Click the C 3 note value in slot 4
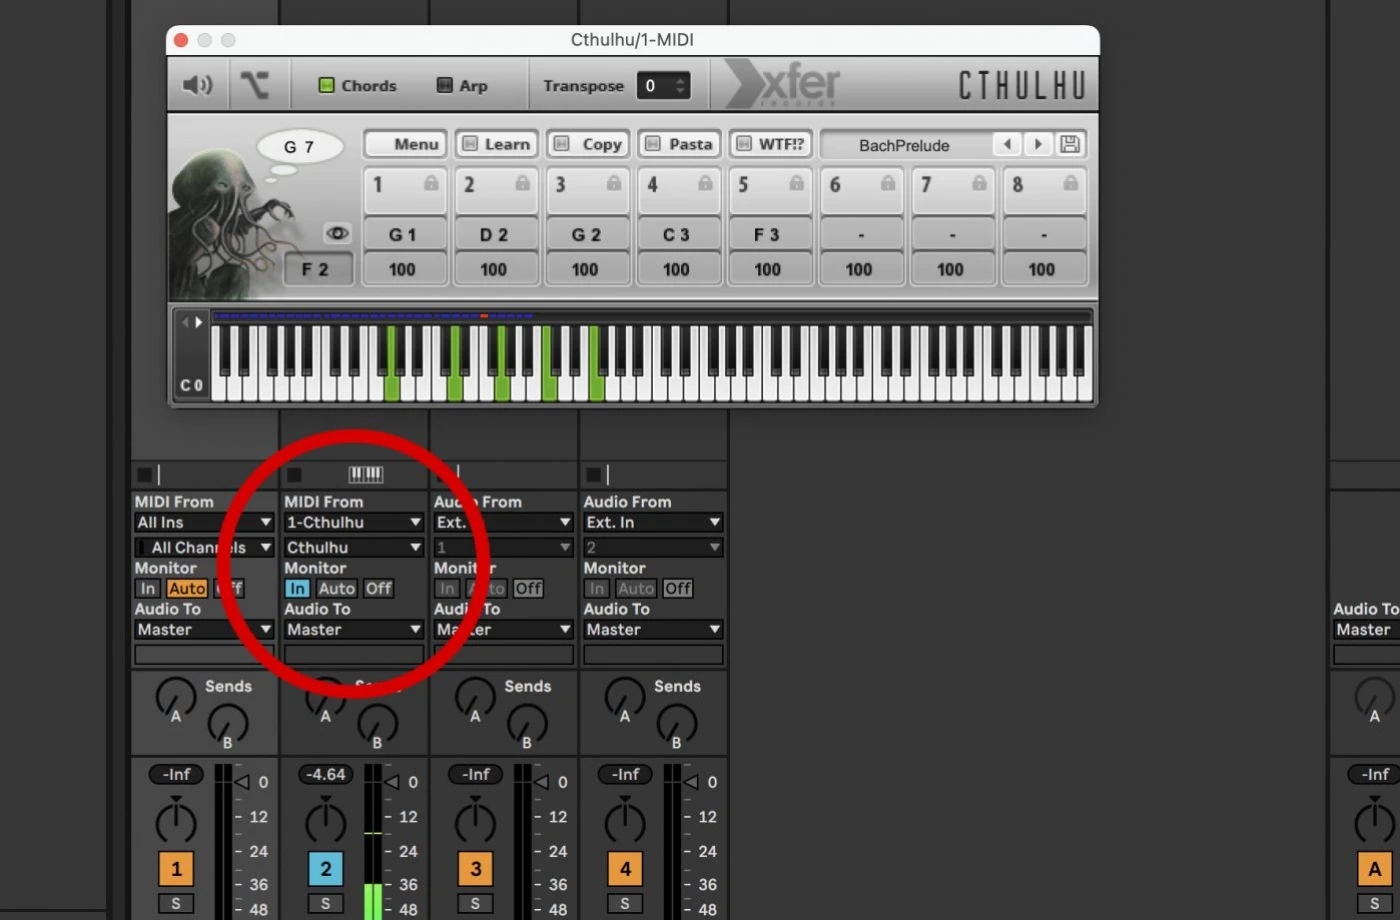This screenshot has width=1400, height=920. [x=677, y=235]
